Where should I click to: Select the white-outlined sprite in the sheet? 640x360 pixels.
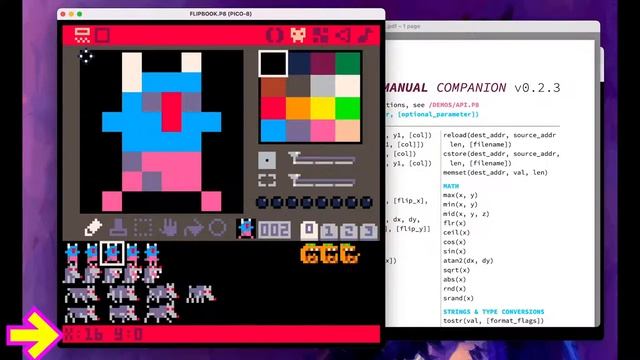point(112,253)
